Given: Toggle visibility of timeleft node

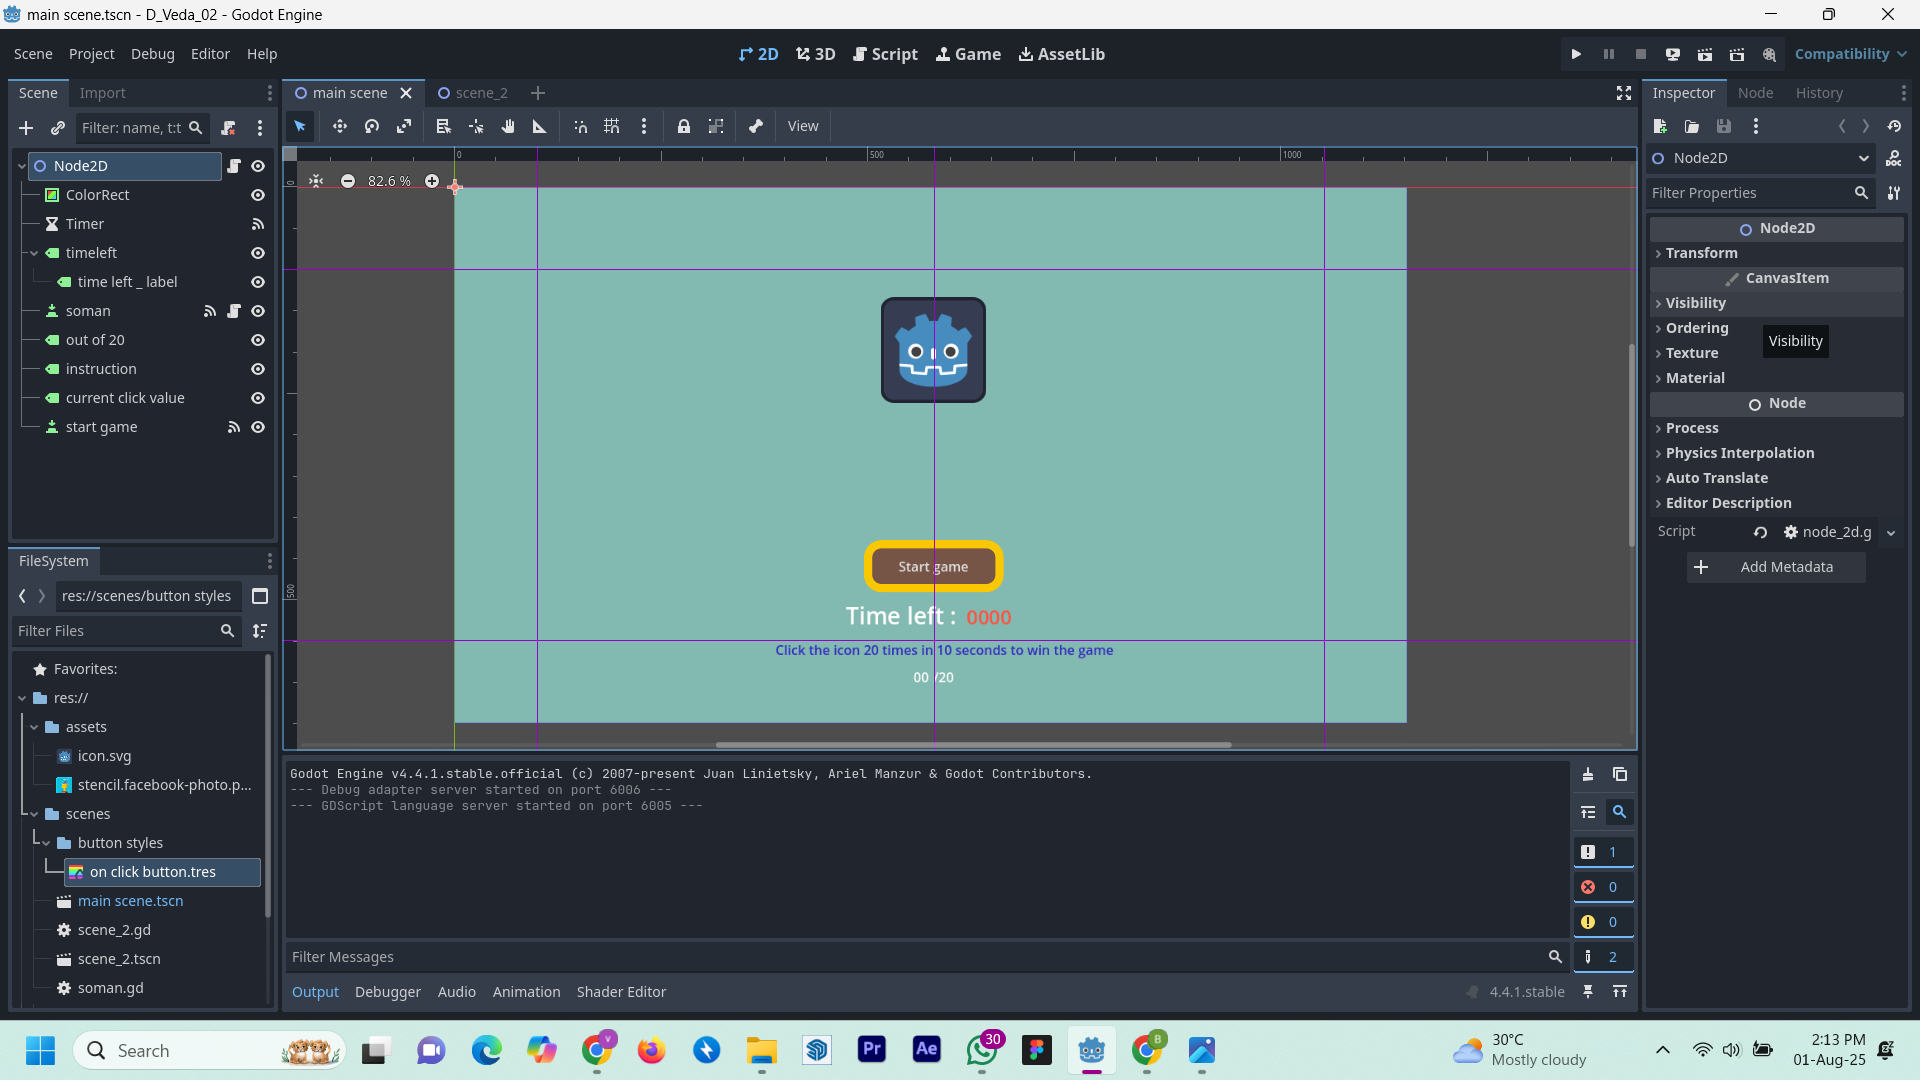Looking at the screenshot, I should point(258,253).
